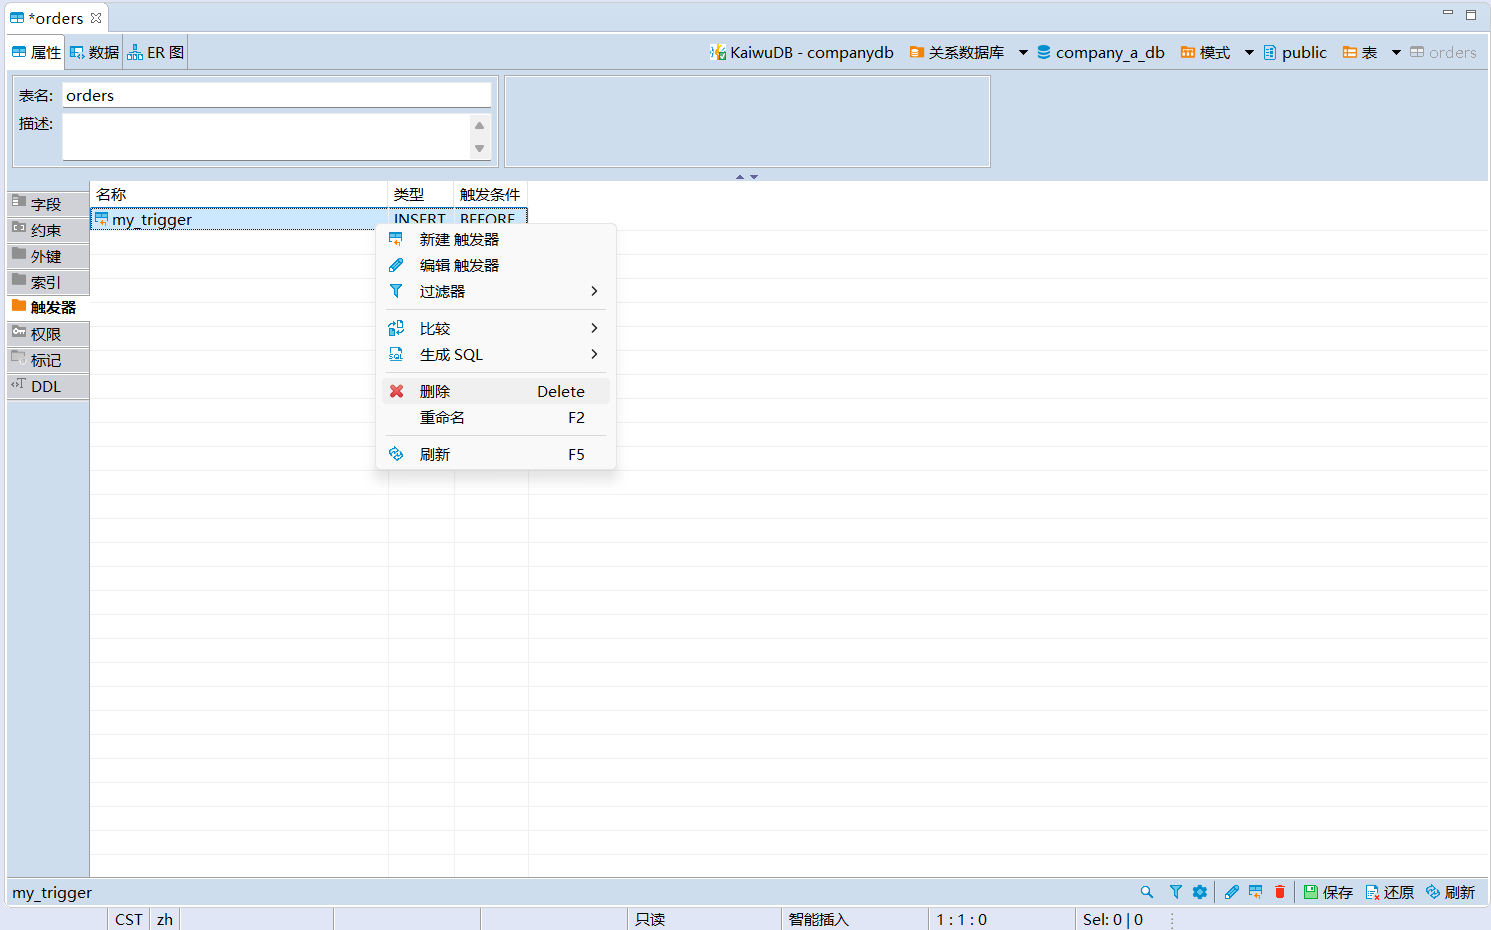The height and width of the screenshot is (930, 1491).
Task: Click the red trash delete icon
Action: pyautogui.click(x=1280, y=892)
